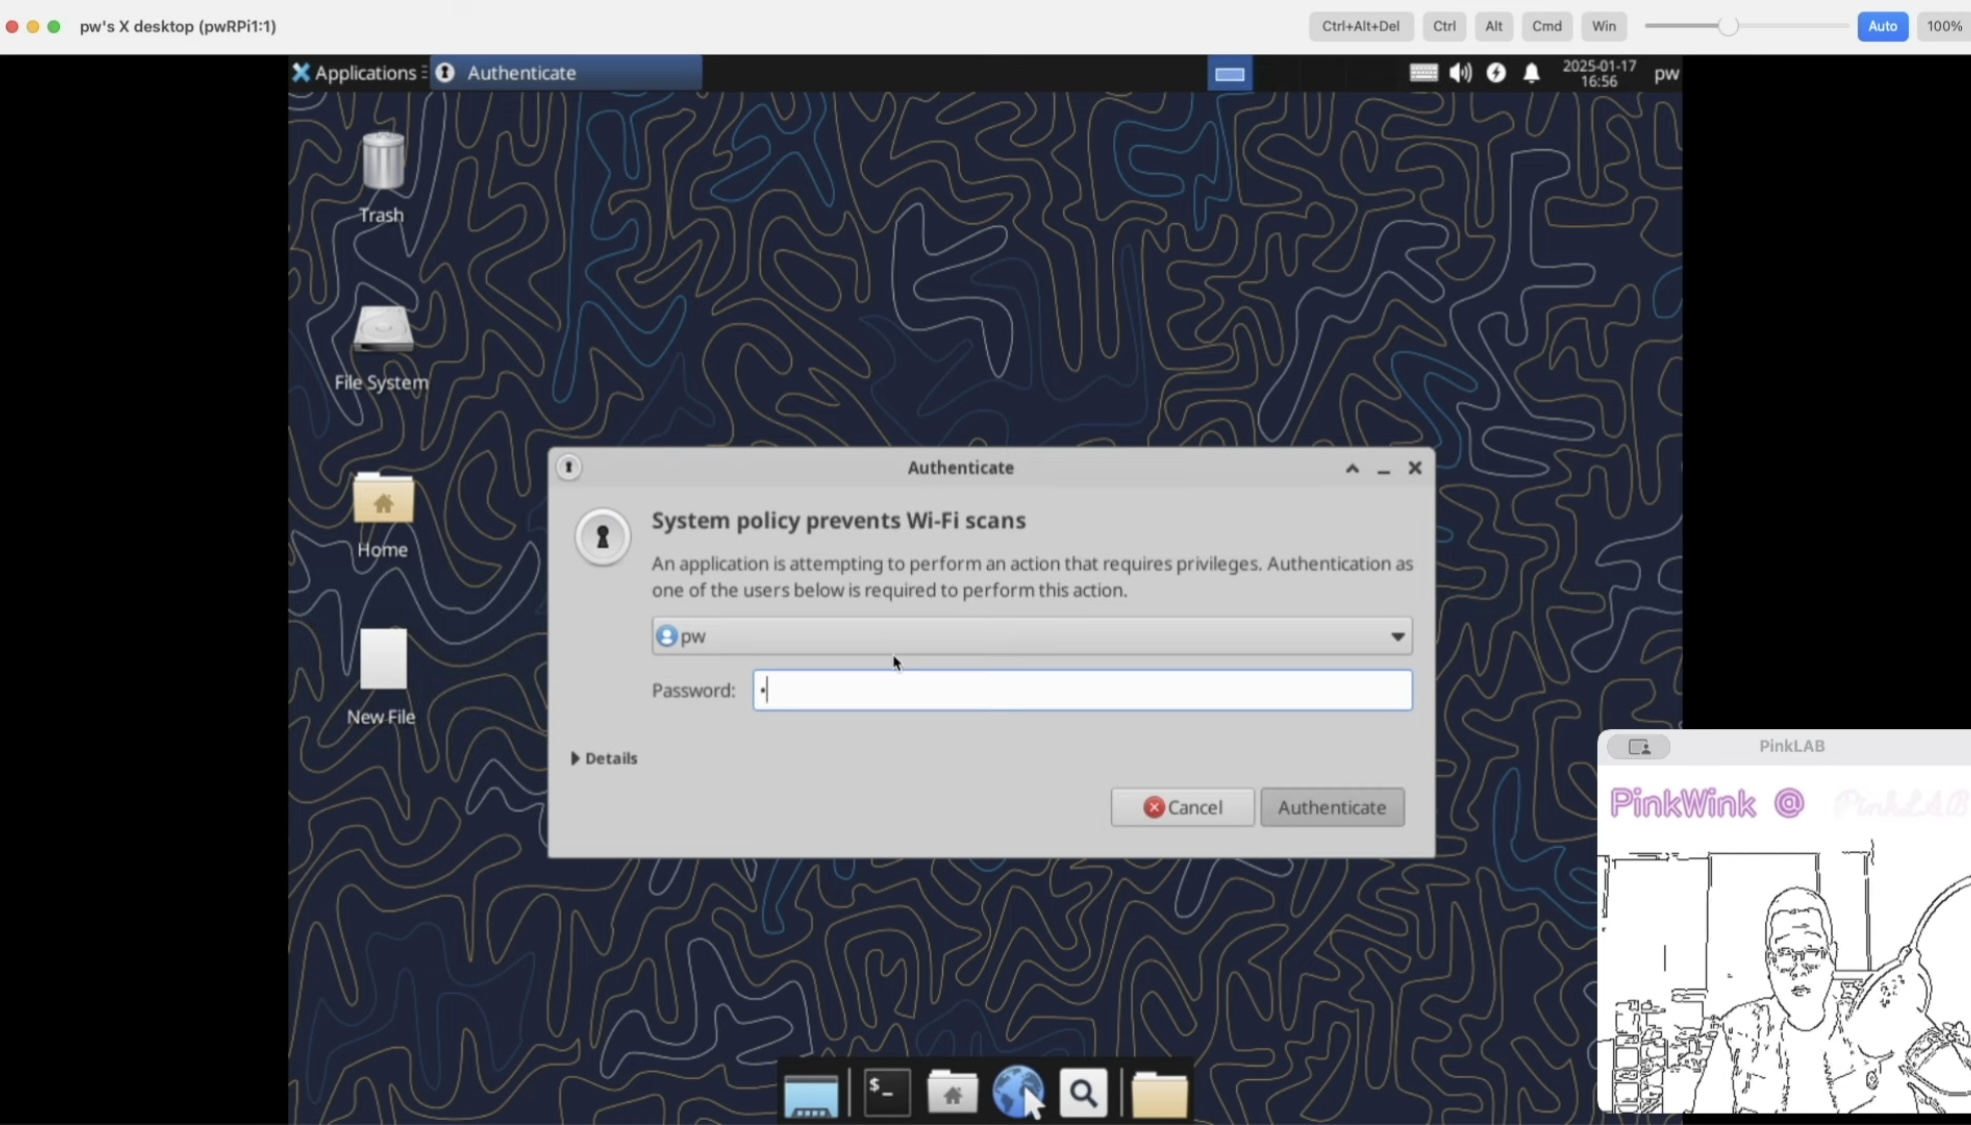Screen dimensions: 1971x1125
Task: Toggle the Ctrl modifier key button
Action: coord(1443,26)
